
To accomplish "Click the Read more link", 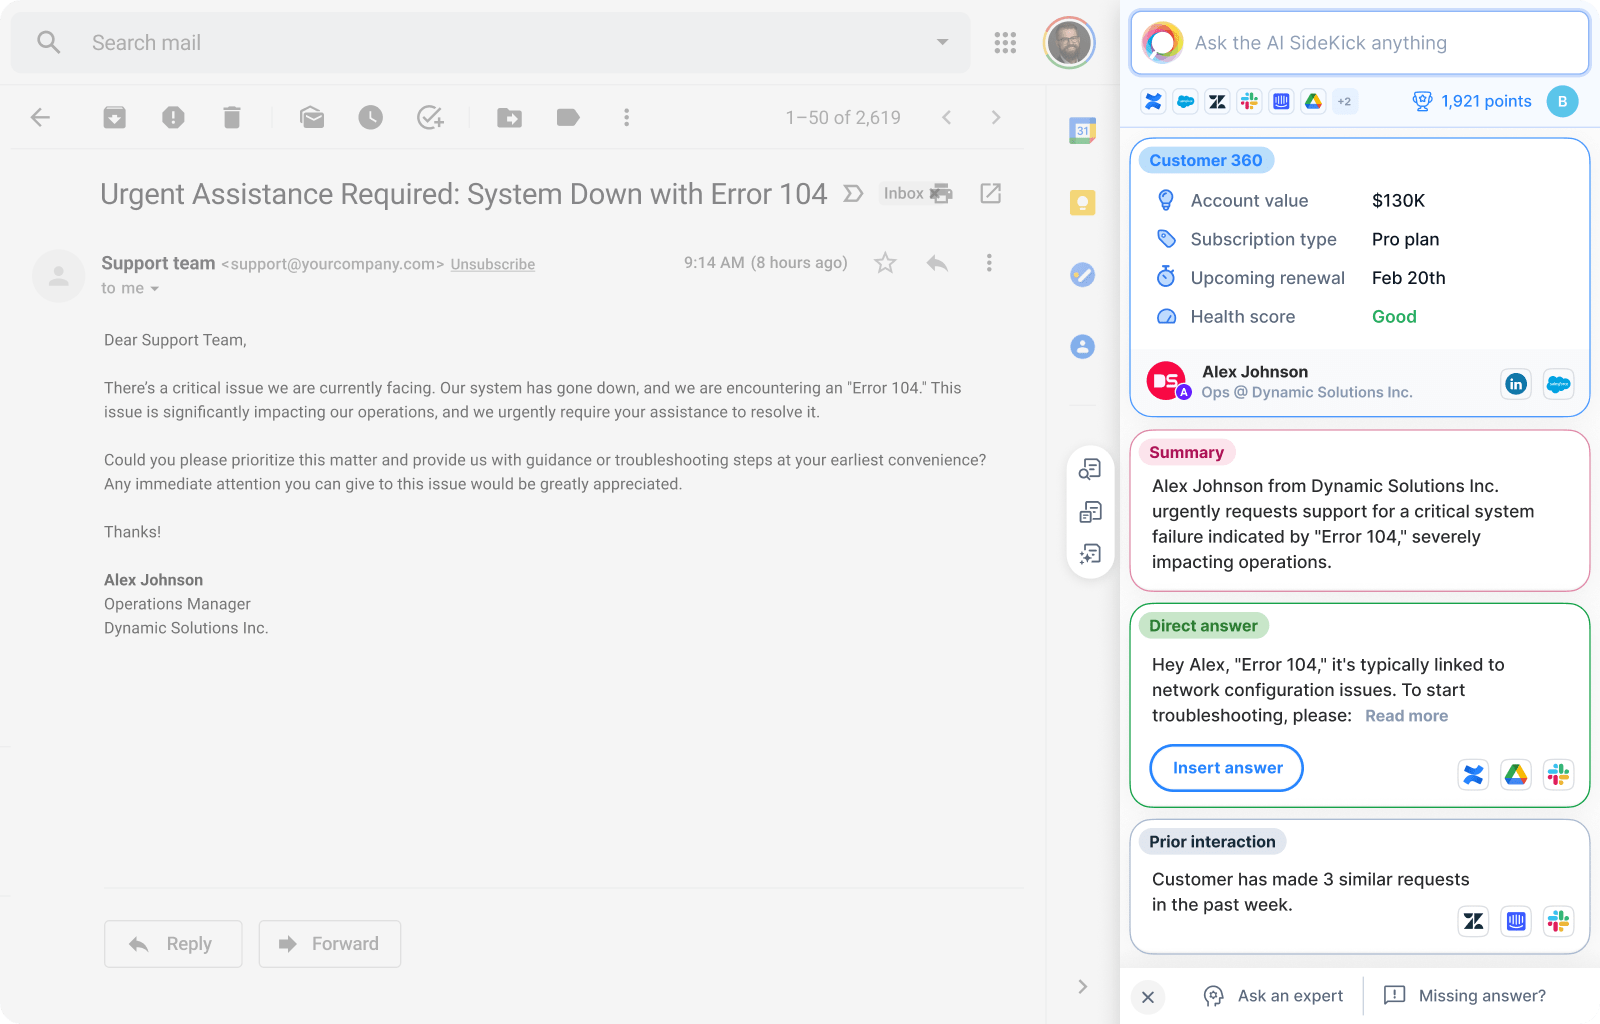I will [x=1406, y=716].
